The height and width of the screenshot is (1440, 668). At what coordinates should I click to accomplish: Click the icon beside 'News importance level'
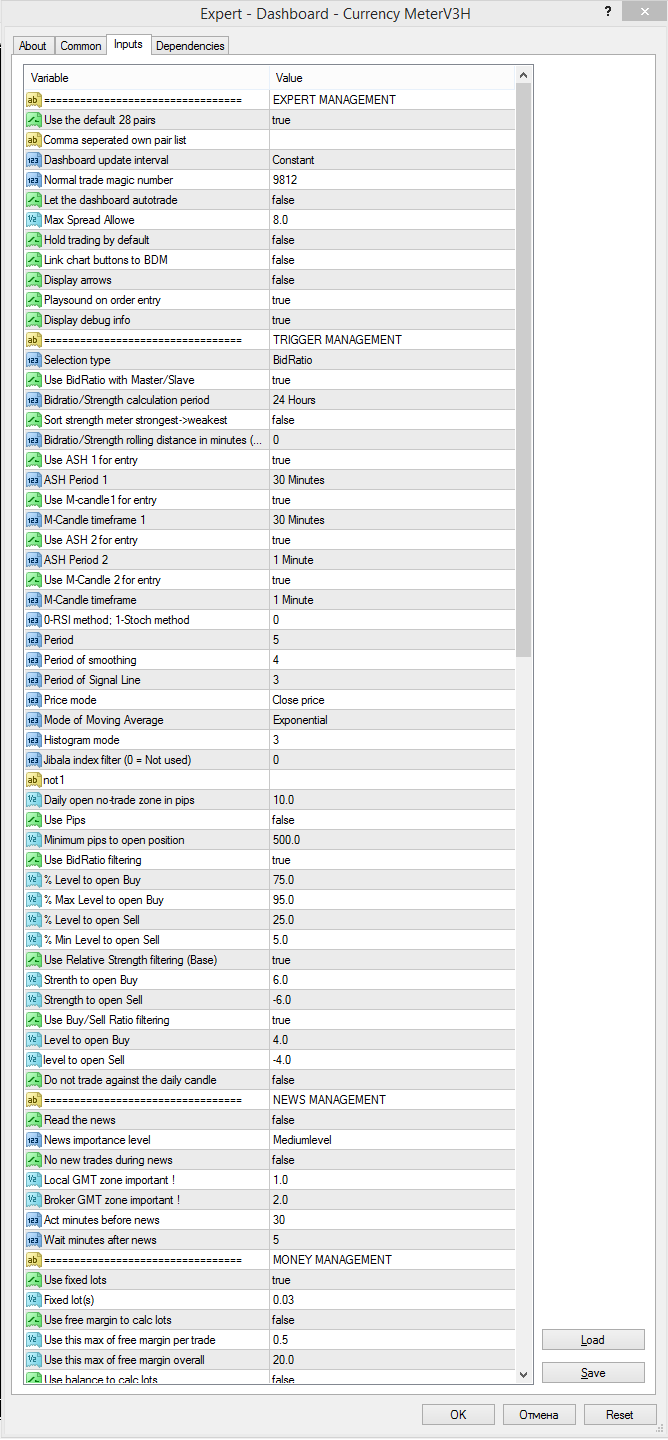pyautogui.click(x=33, y=1140)
